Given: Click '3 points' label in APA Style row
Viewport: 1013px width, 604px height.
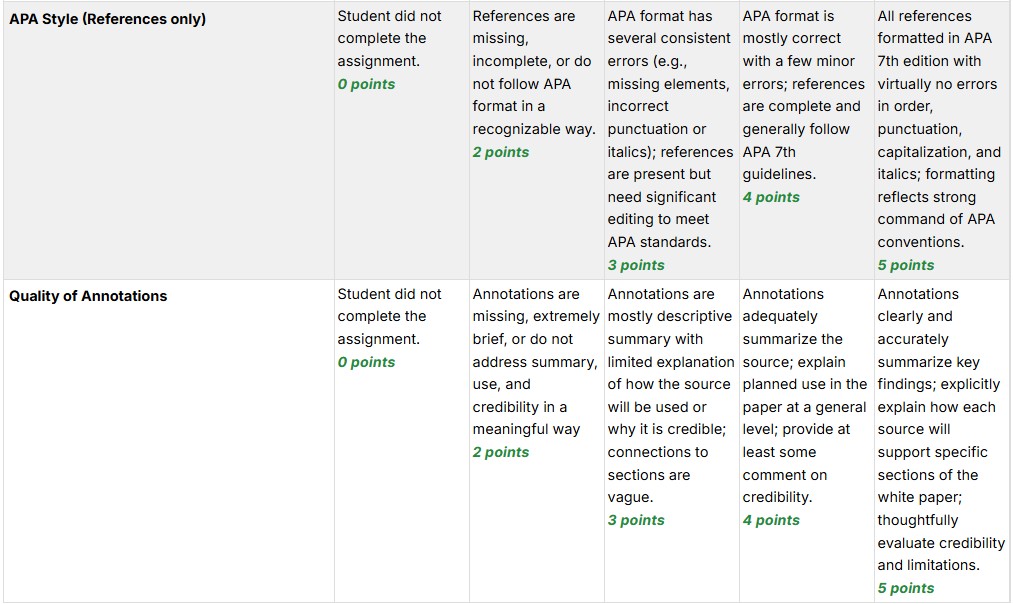Looking at the screenshot, I should [636, 265].
